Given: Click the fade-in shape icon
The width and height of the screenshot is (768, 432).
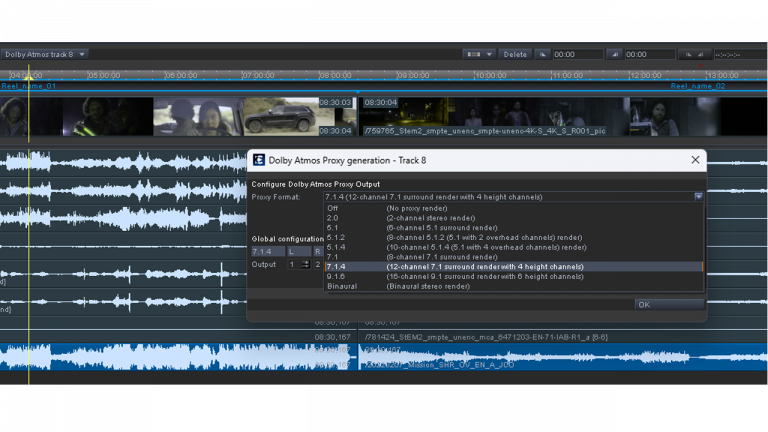Looking at the screenshot, I should pyautogui.click(x=542, y=54).
